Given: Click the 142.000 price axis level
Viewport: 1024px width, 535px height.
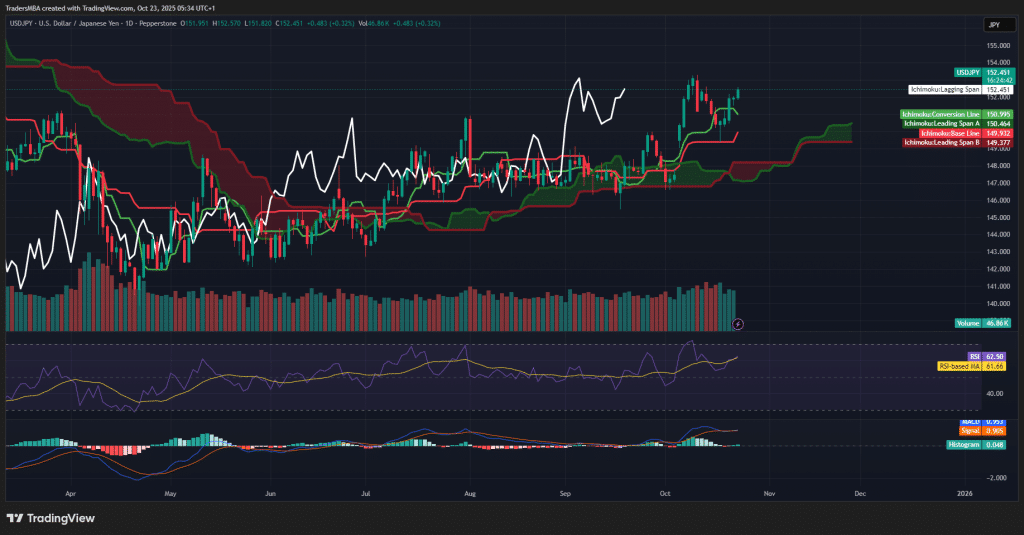Looking at the screenshot, I should point(999,269).
